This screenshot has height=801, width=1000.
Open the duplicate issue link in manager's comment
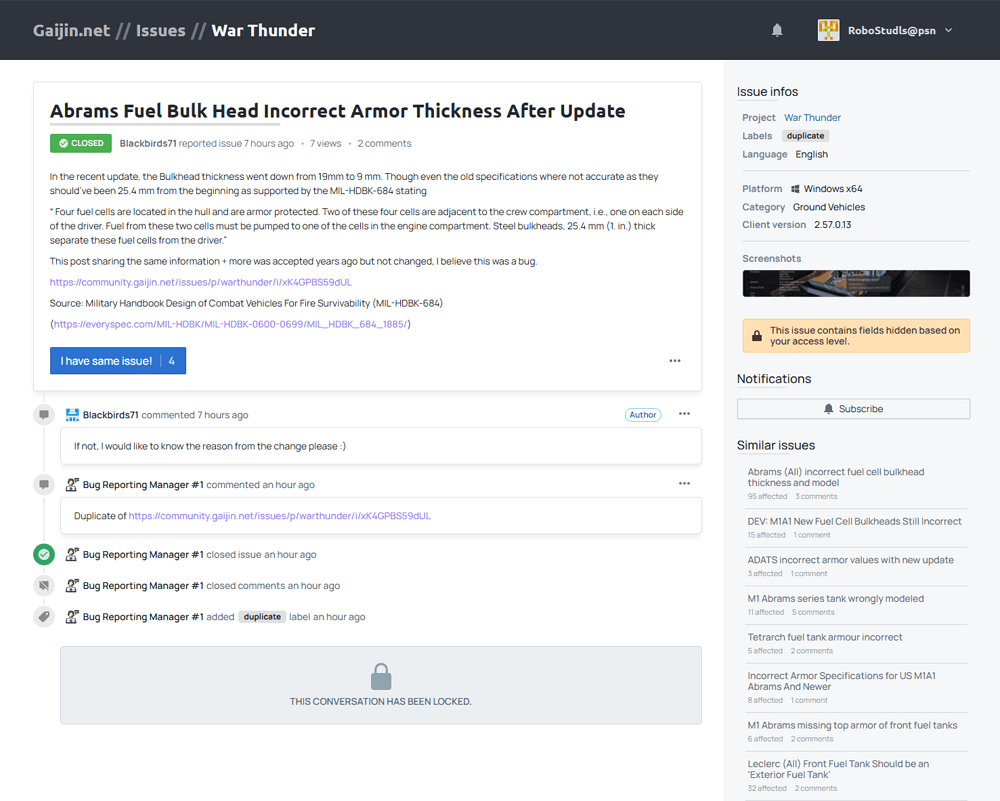tap(279, 516)
